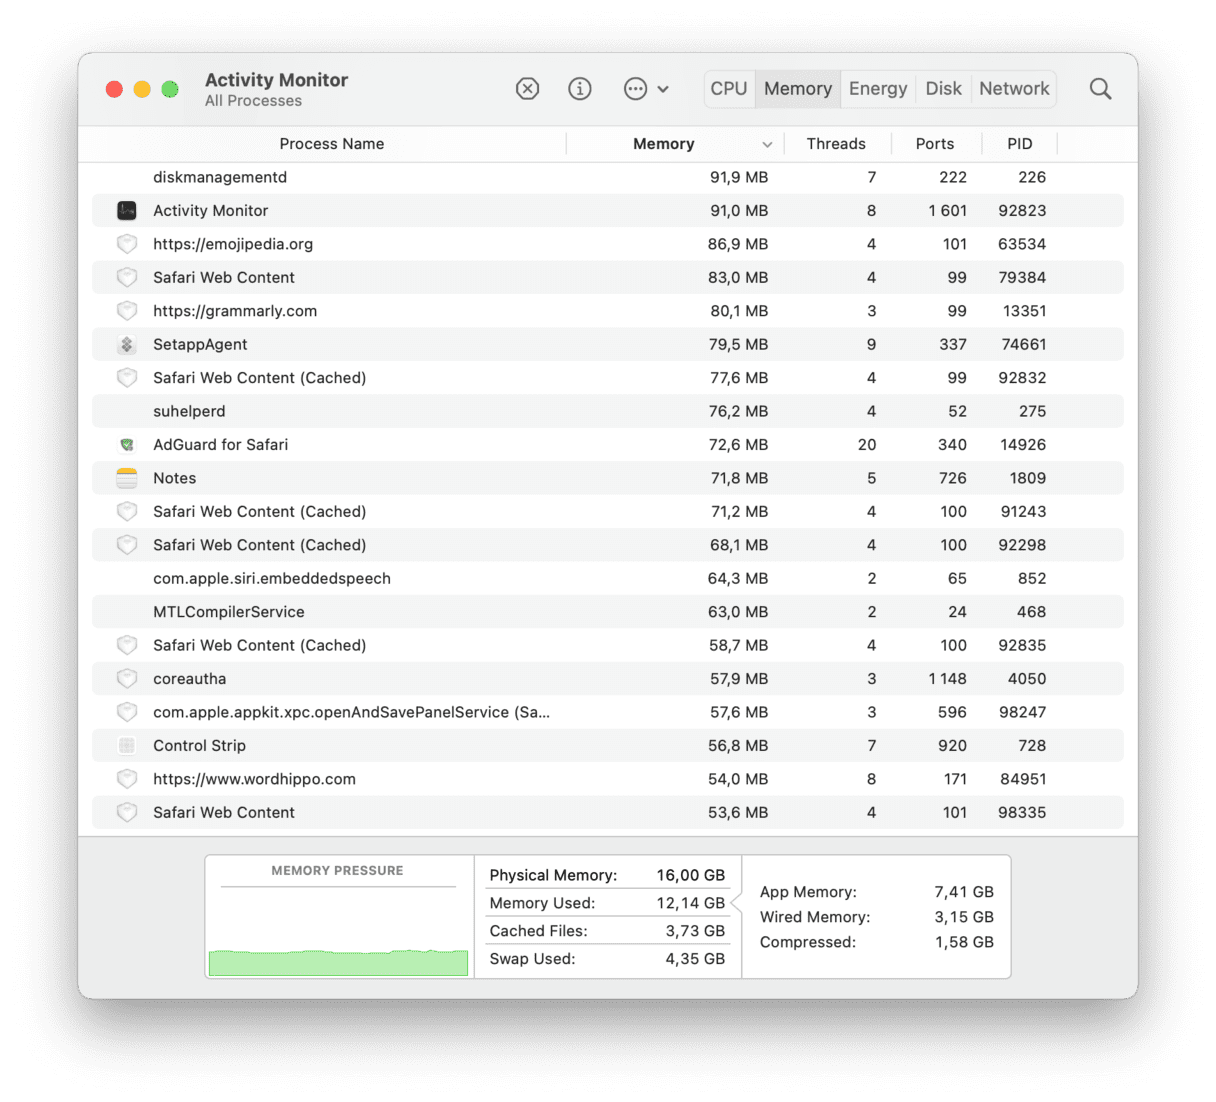Click the threads value 20
The image size is (1216, 1102).
(x=866, y=445)
